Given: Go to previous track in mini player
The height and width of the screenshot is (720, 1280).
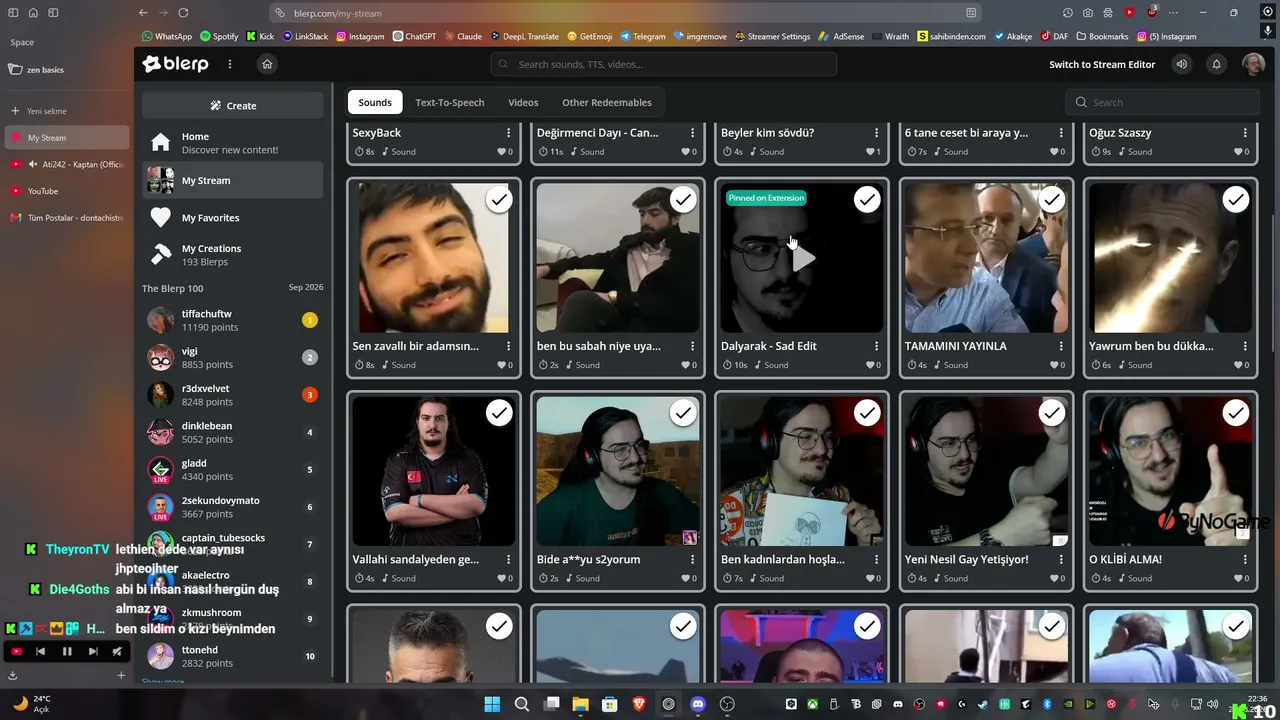Looking at the screenshot, I should (41, 651).
